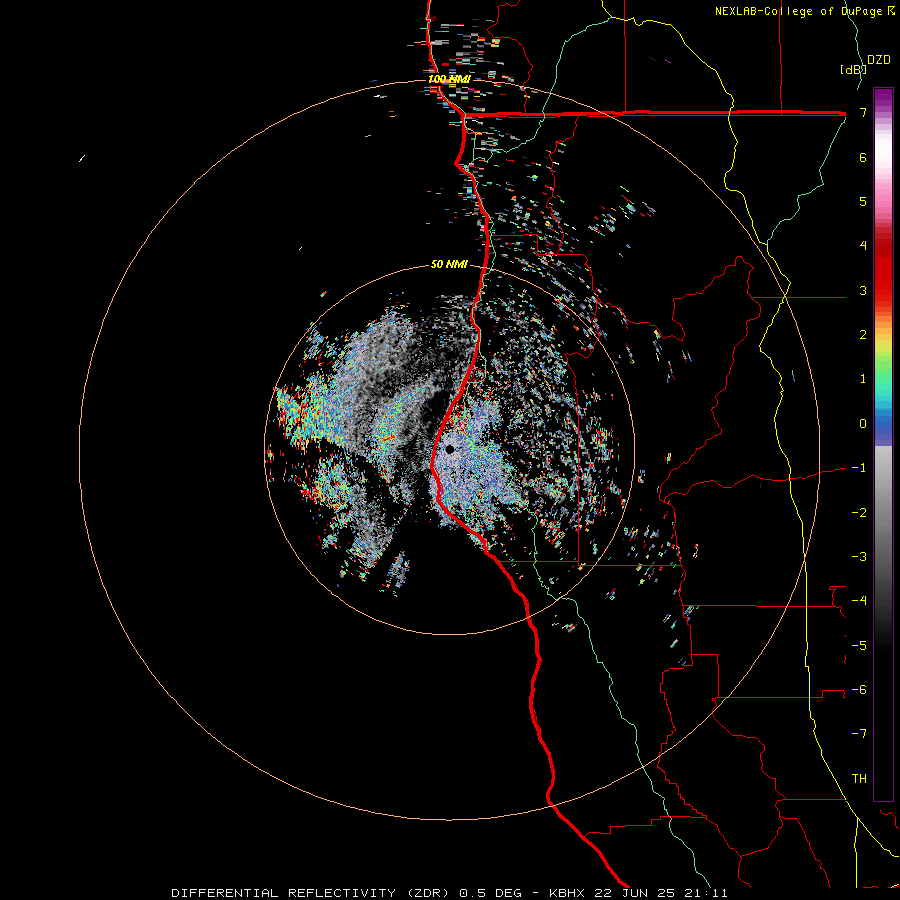The width and height of the screenshot is (900, 900).
Task: Click the 4 value on the color scale
Action: coord(863,246)
